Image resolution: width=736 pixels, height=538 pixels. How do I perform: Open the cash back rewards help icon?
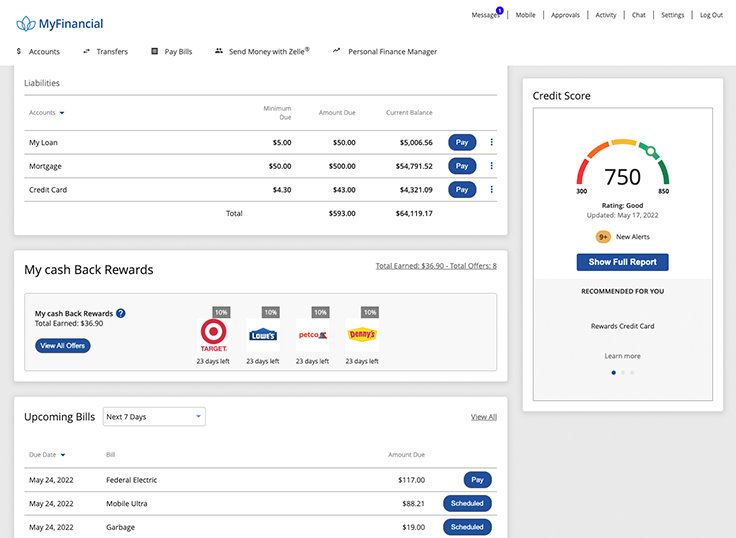[121, 313]
